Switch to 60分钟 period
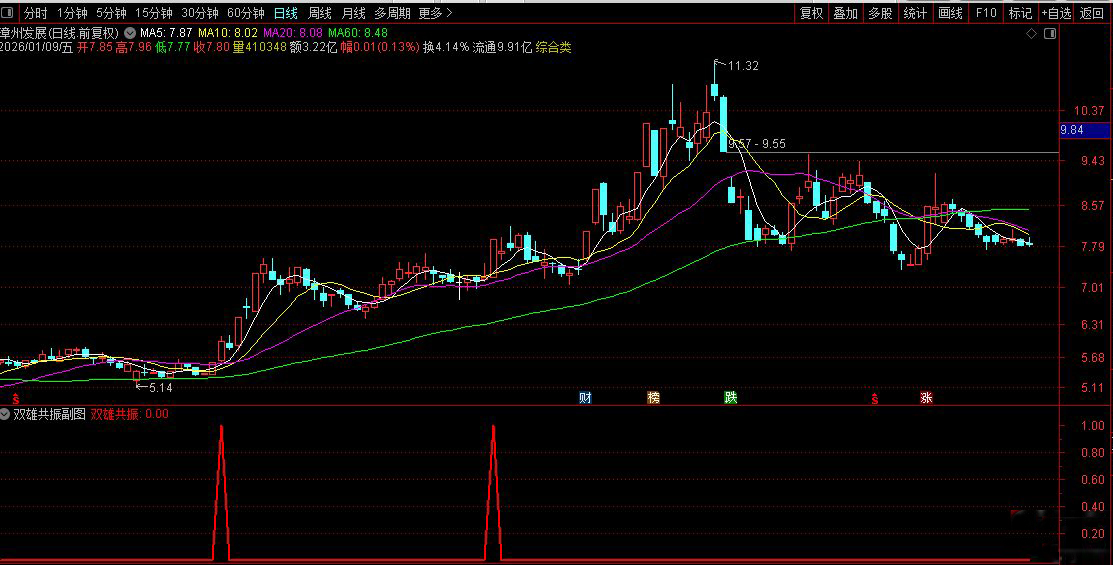This screenshot has height=565, width=1113. (x=246, y=13)
